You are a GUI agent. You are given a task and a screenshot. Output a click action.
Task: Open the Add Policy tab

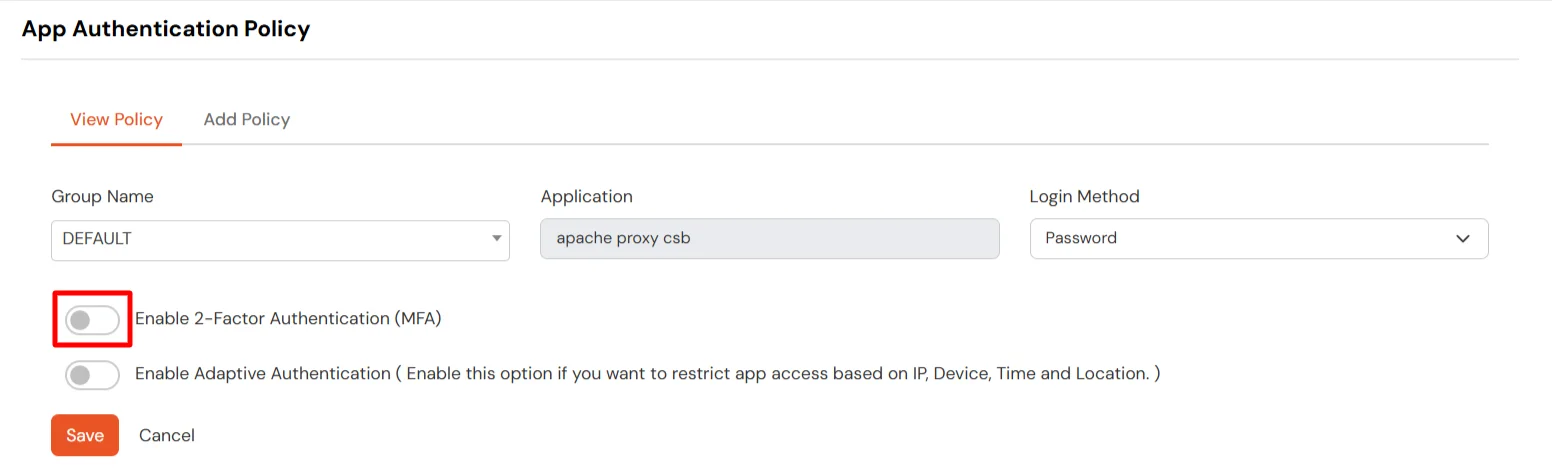click(x=246, y=120)
